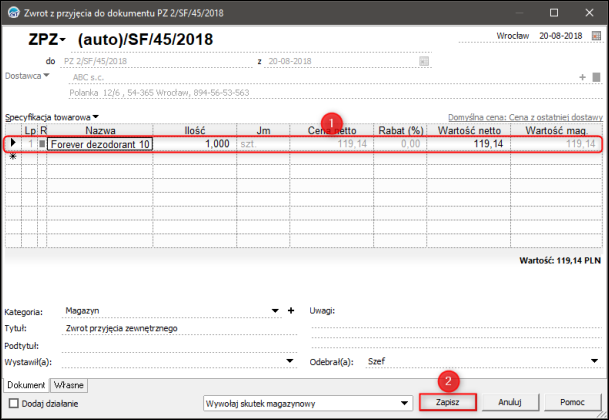Expand the Dostawca dropdown menu
Viewport: 609px width, 420px height.
[46, 75]
